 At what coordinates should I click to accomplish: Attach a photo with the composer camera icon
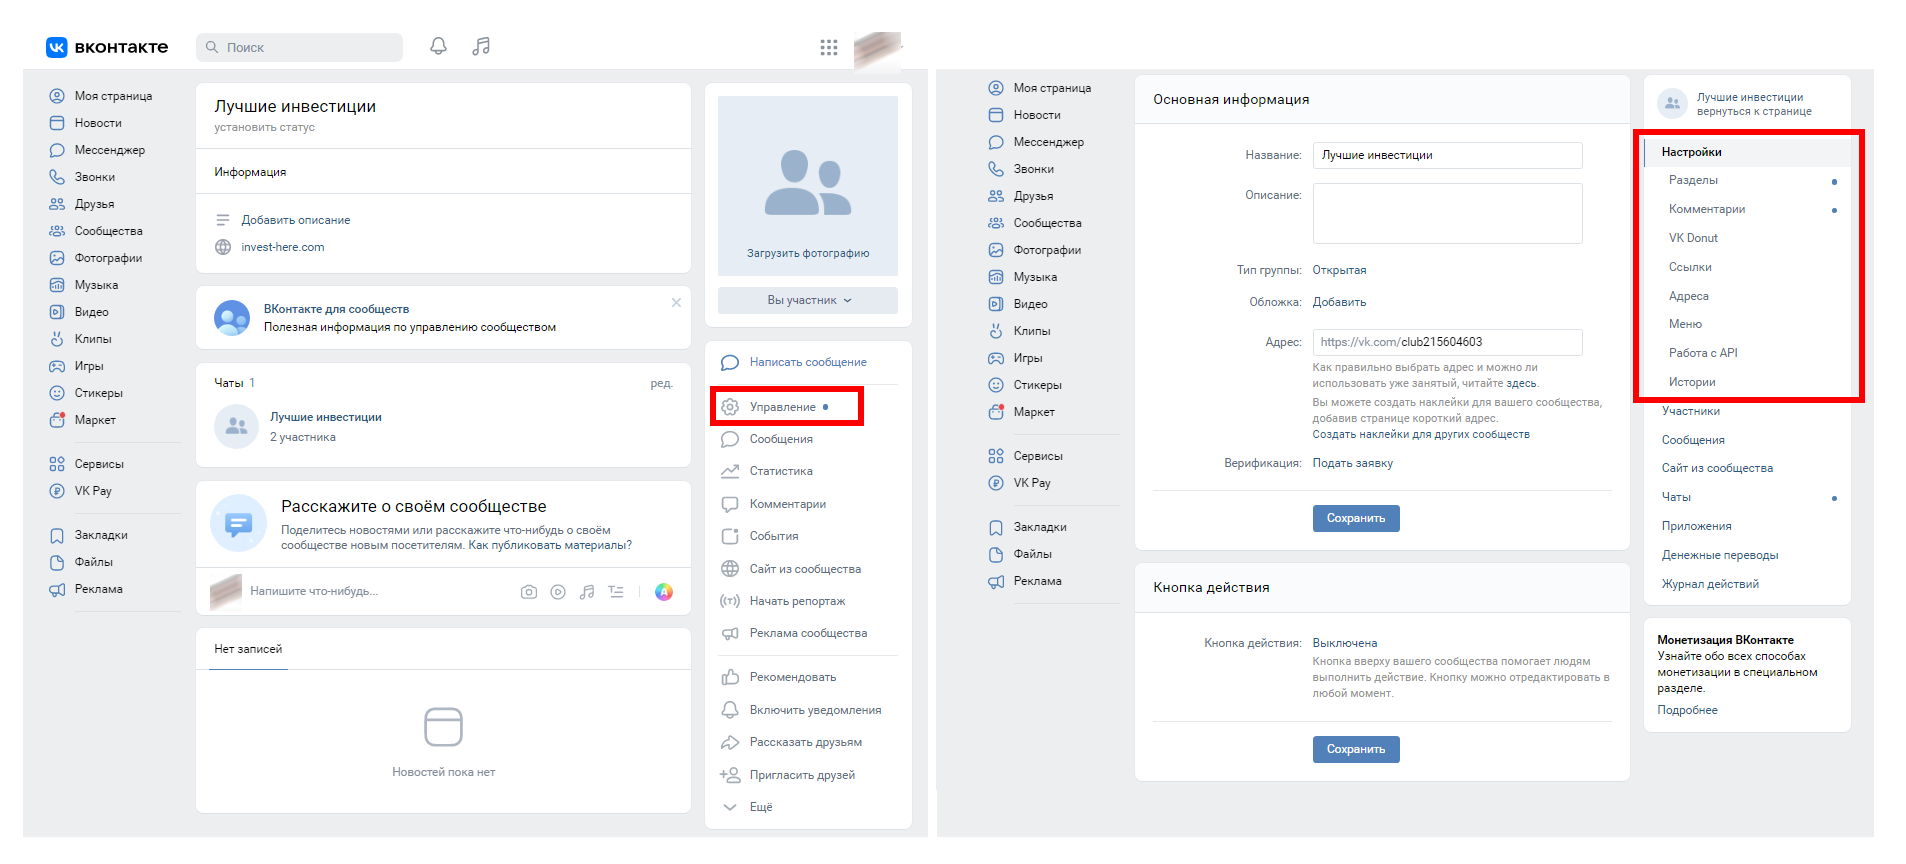pyautogui.click(x=529, y=592)
